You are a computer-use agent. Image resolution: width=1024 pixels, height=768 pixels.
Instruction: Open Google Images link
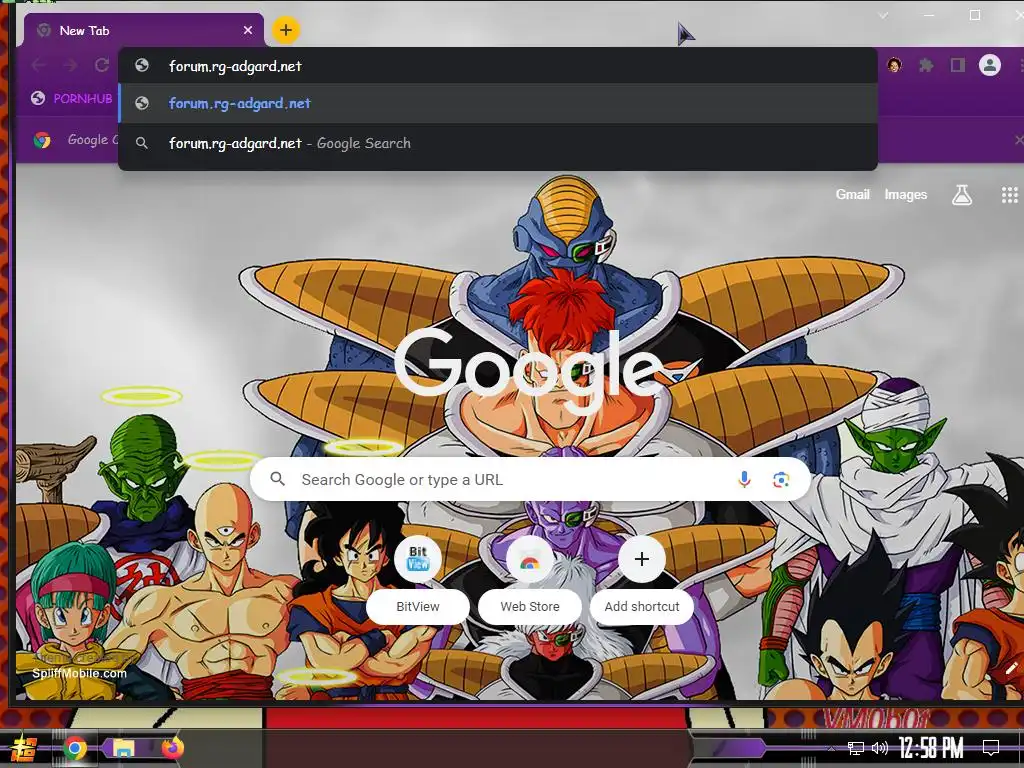[x=905, y=194]
